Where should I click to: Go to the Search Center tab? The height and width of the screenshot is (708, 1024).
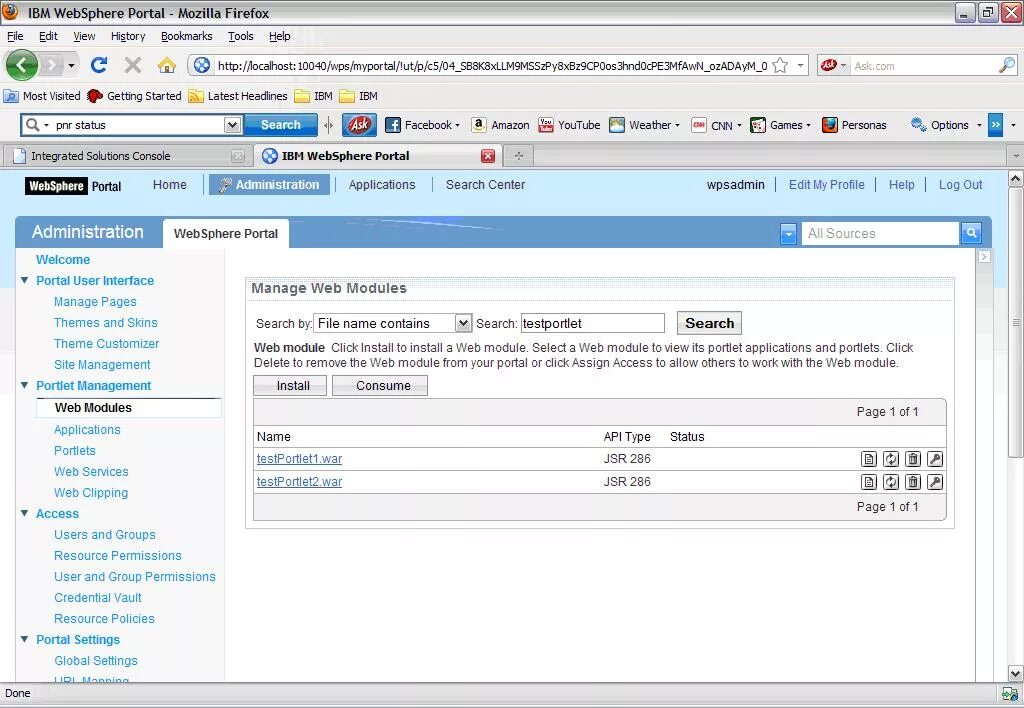(x=485, y=185)
